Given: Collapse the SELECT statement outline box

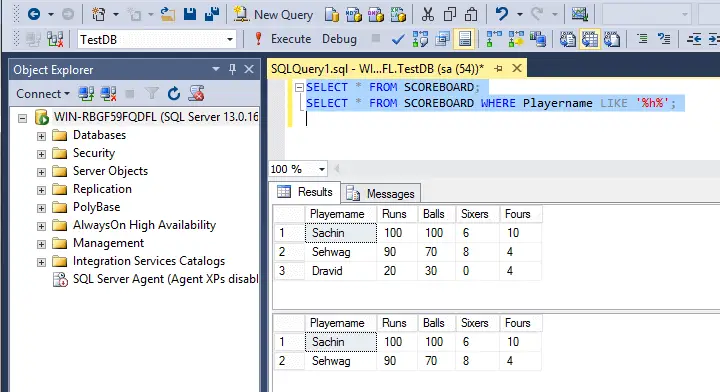Looking at the screenshot, I should tap(299, 87).
